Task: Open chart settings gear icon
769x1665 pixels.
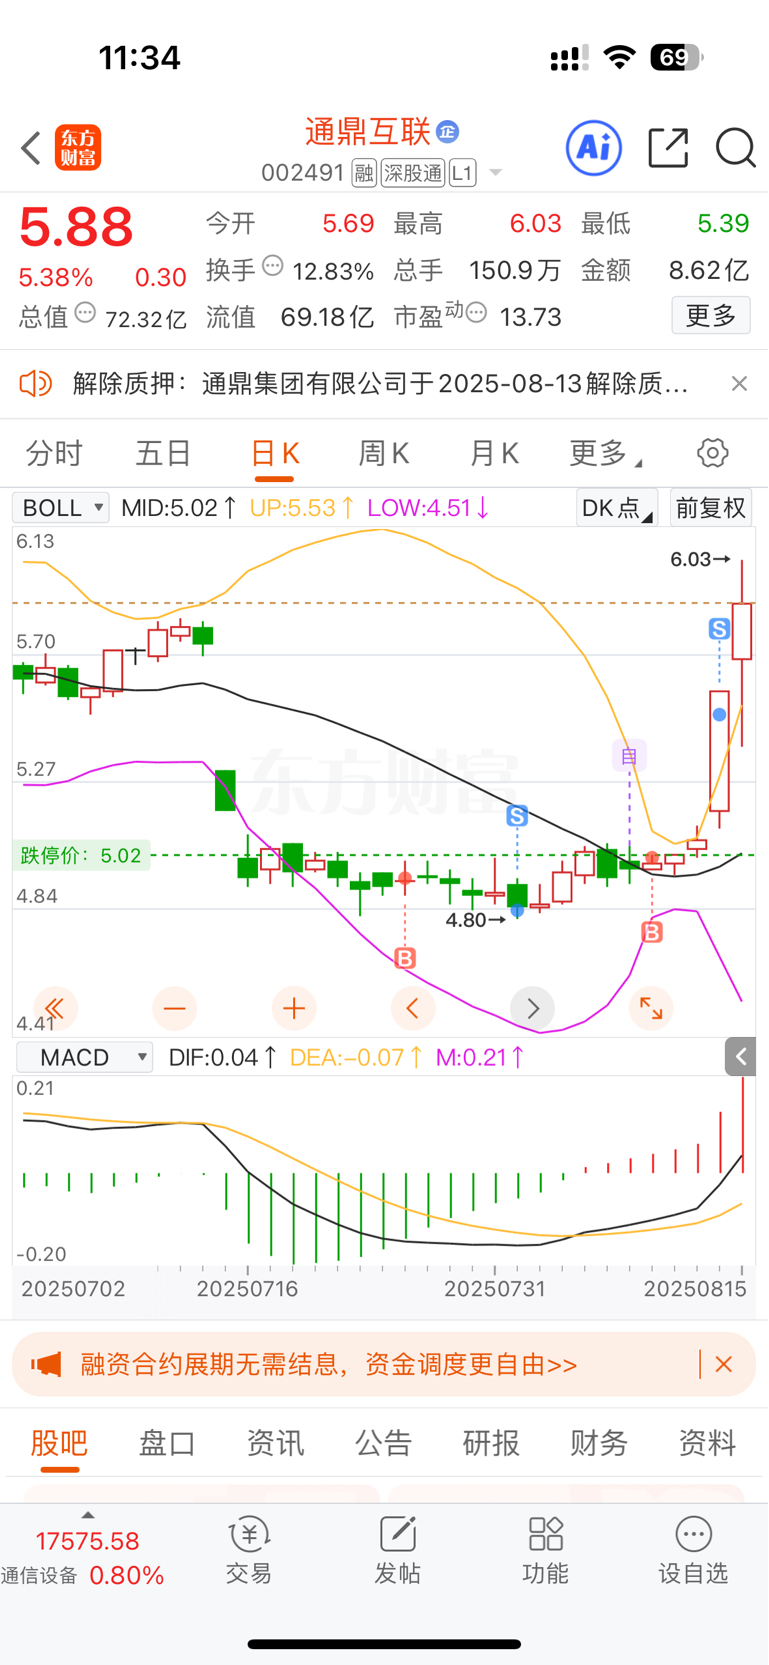Action: pos(712,453)
